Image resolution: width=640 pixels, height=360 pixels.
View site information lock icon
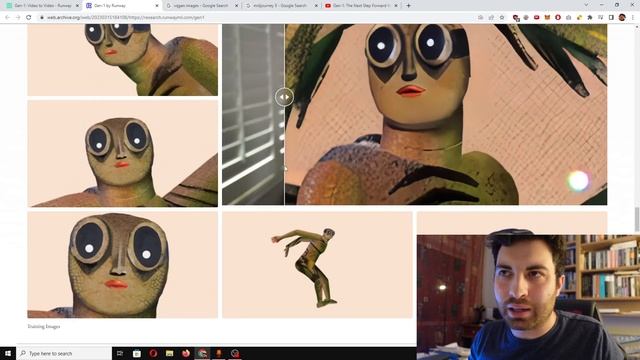click(42, 18)
